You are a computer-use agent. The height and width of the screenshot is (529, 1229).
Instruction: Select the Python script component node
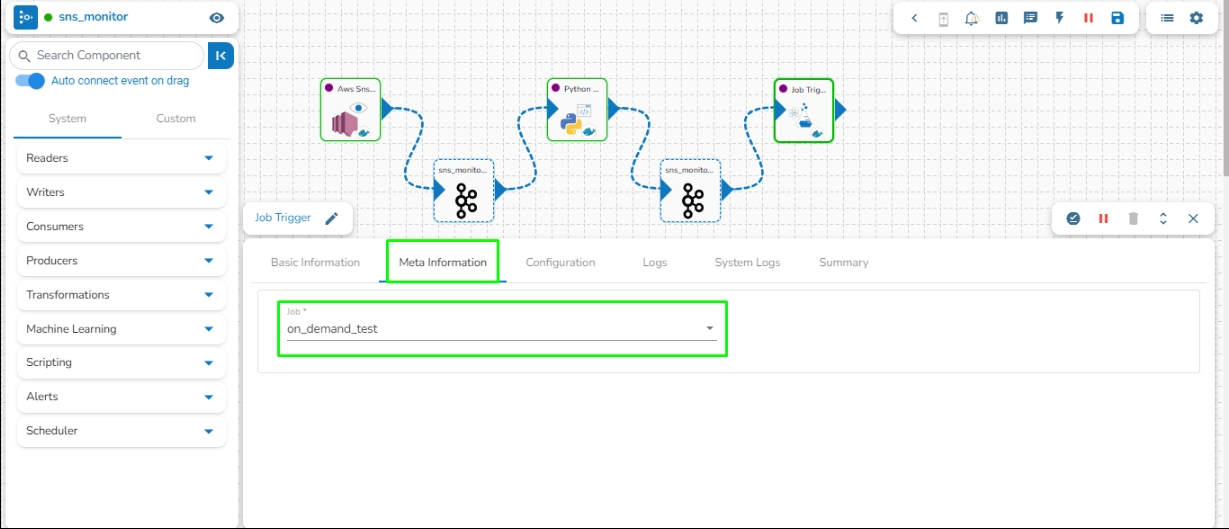coord(577,110)
